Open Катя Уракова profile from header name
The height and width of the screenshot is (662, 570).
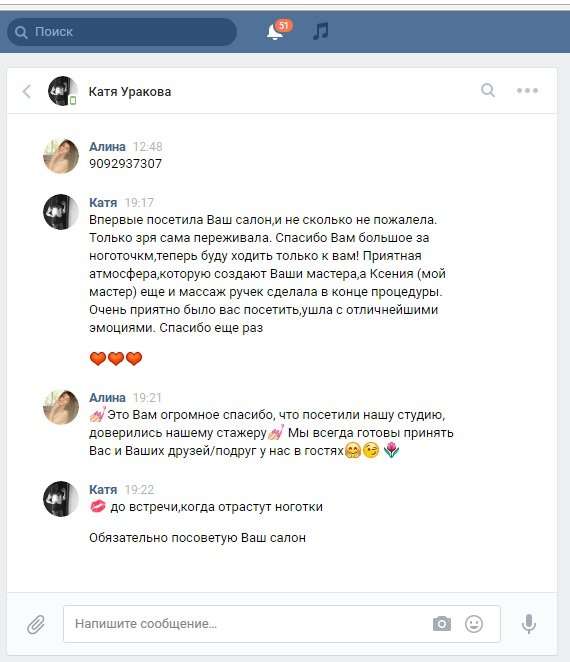130,92
